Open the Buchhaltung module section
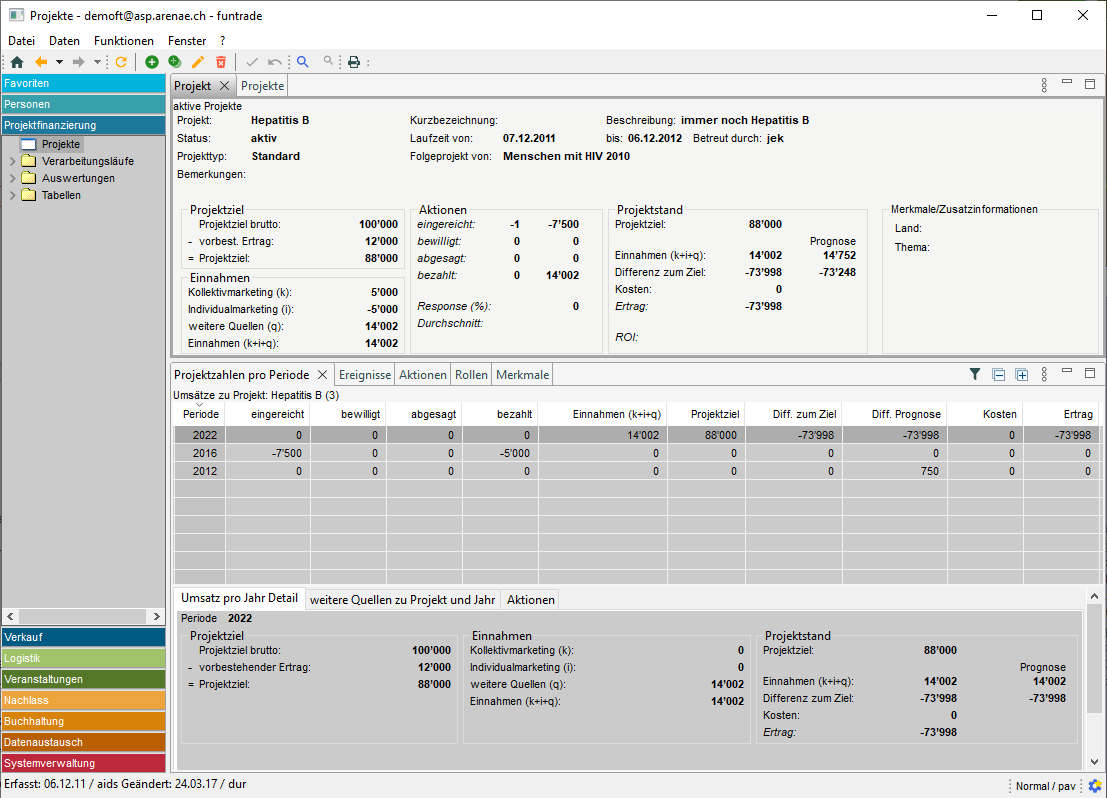Screen dimensions: 1107x798 click(x=83, y=721)
